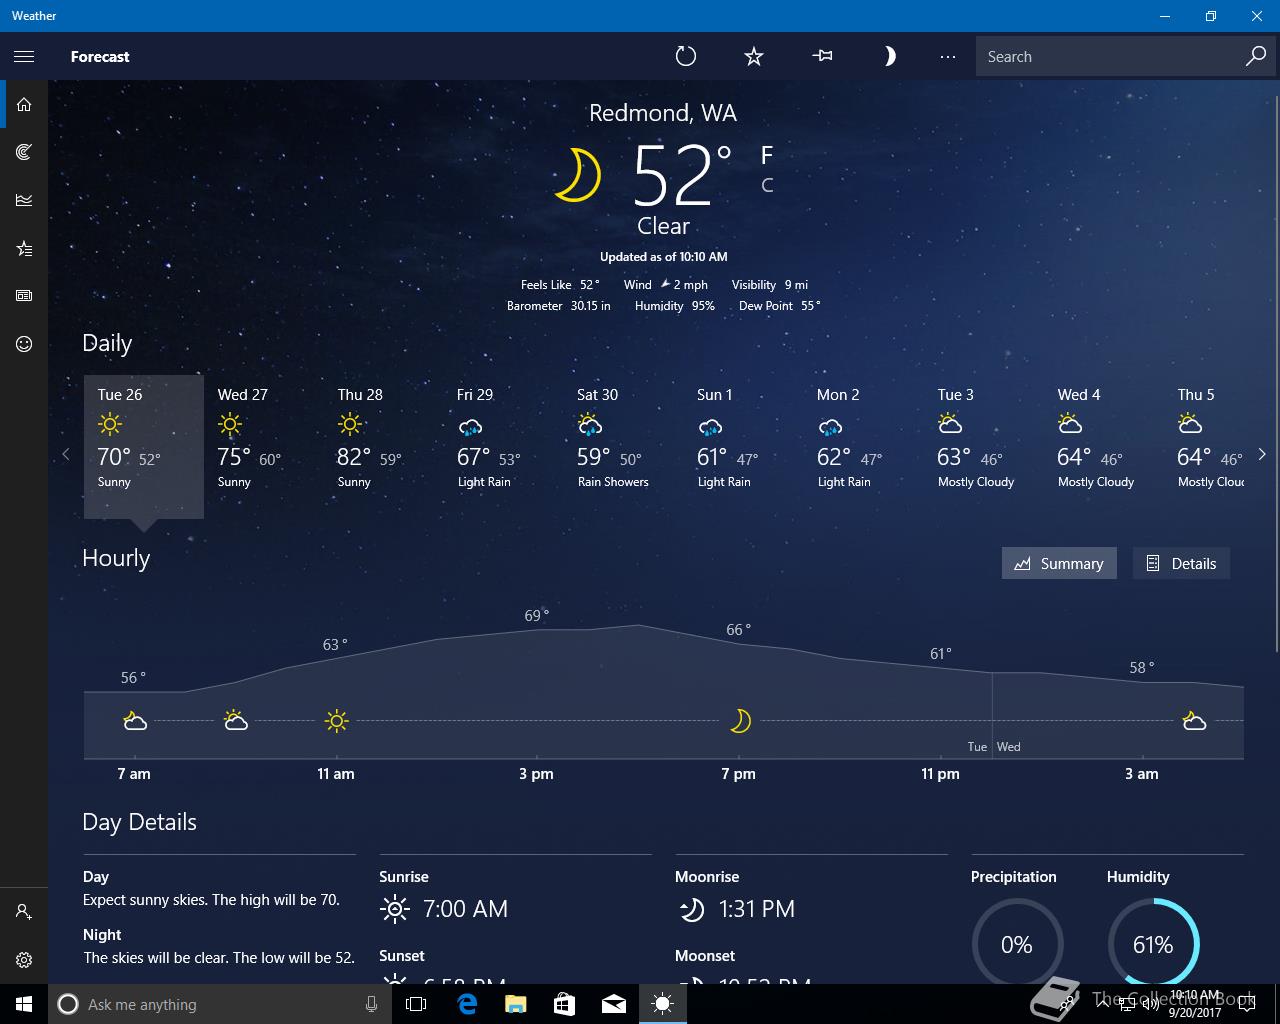Image resolution: width=1280 pixels, height=1024 pixels.
Task: Open Microsoft Store from taskbar
Action: point(564,1004)
